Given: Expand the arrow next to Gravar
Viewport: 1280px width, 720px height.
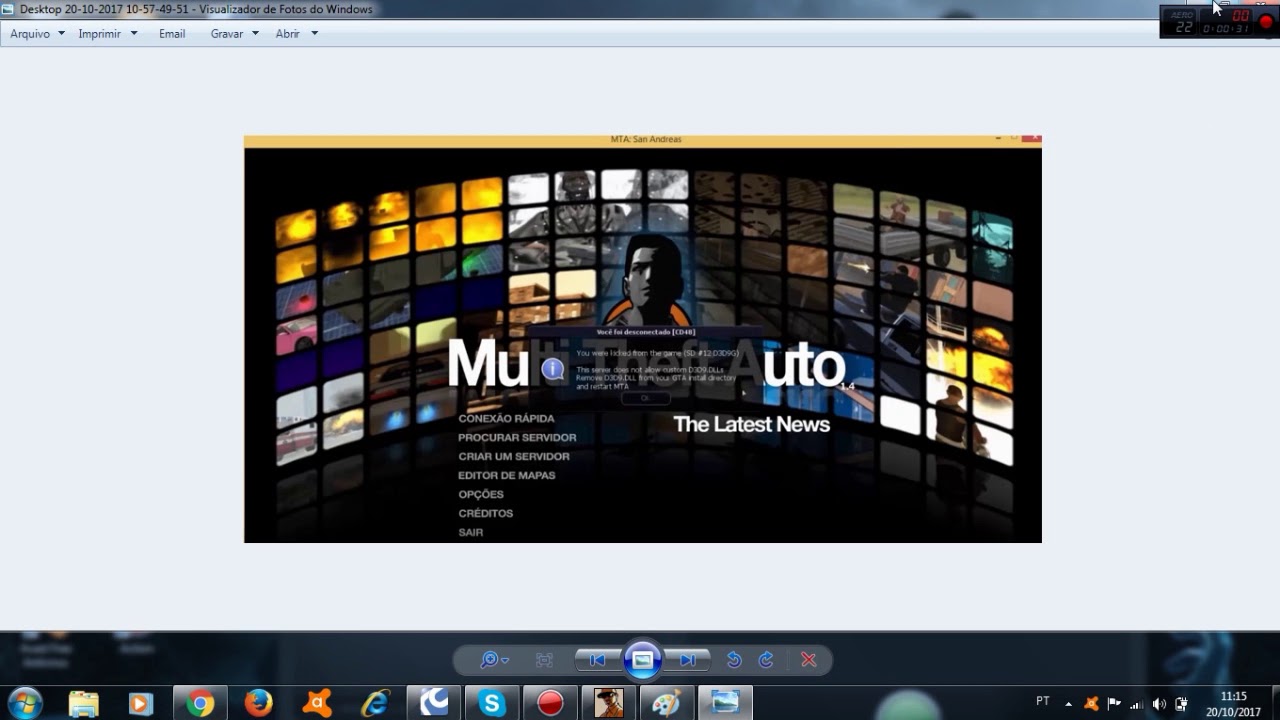Looking at the screenshot, I should pyautogui.click(x=255, y=33).
